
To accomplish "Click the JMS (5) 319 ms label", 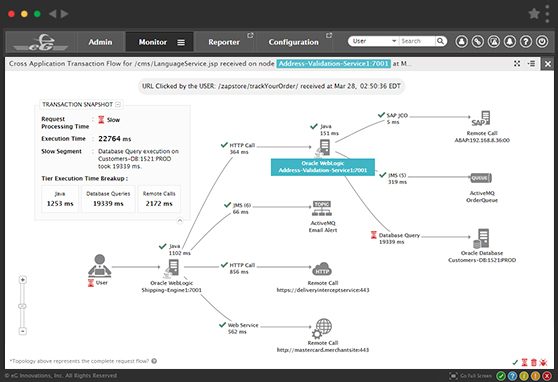I will 397,179.
